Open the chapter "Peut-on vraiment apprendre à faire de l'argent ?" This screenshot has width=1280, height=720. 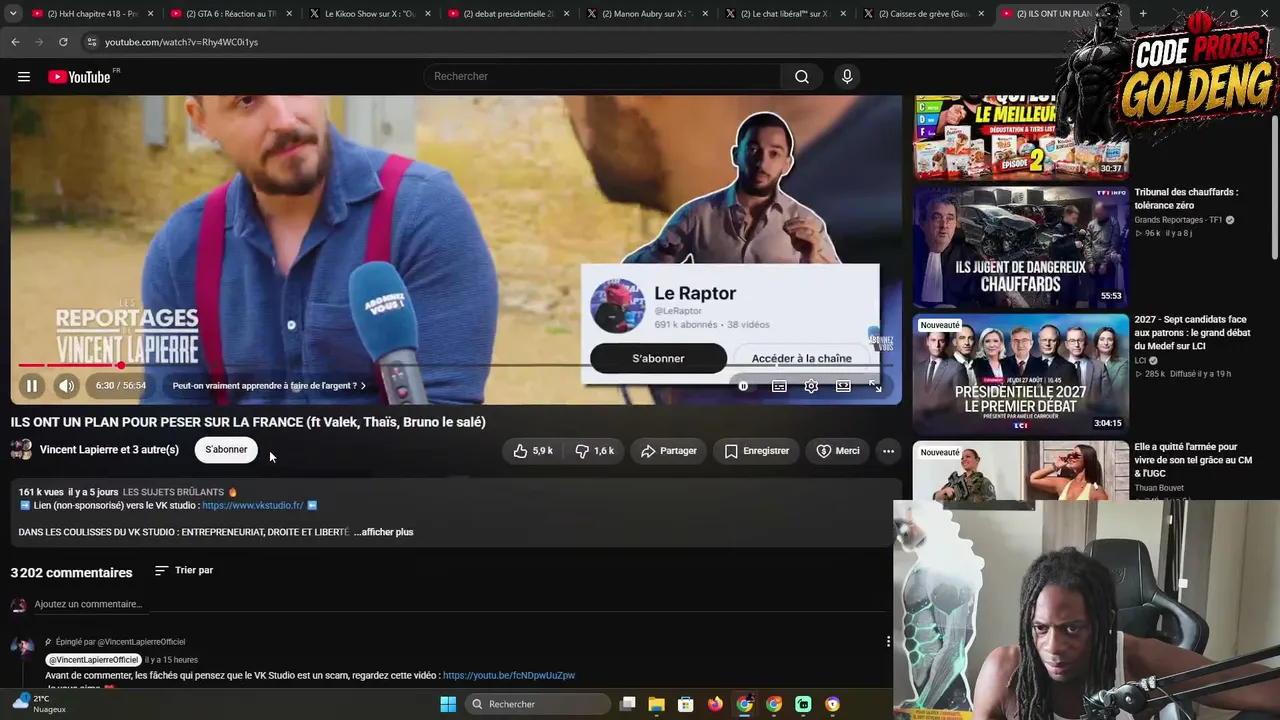(269, 386)
